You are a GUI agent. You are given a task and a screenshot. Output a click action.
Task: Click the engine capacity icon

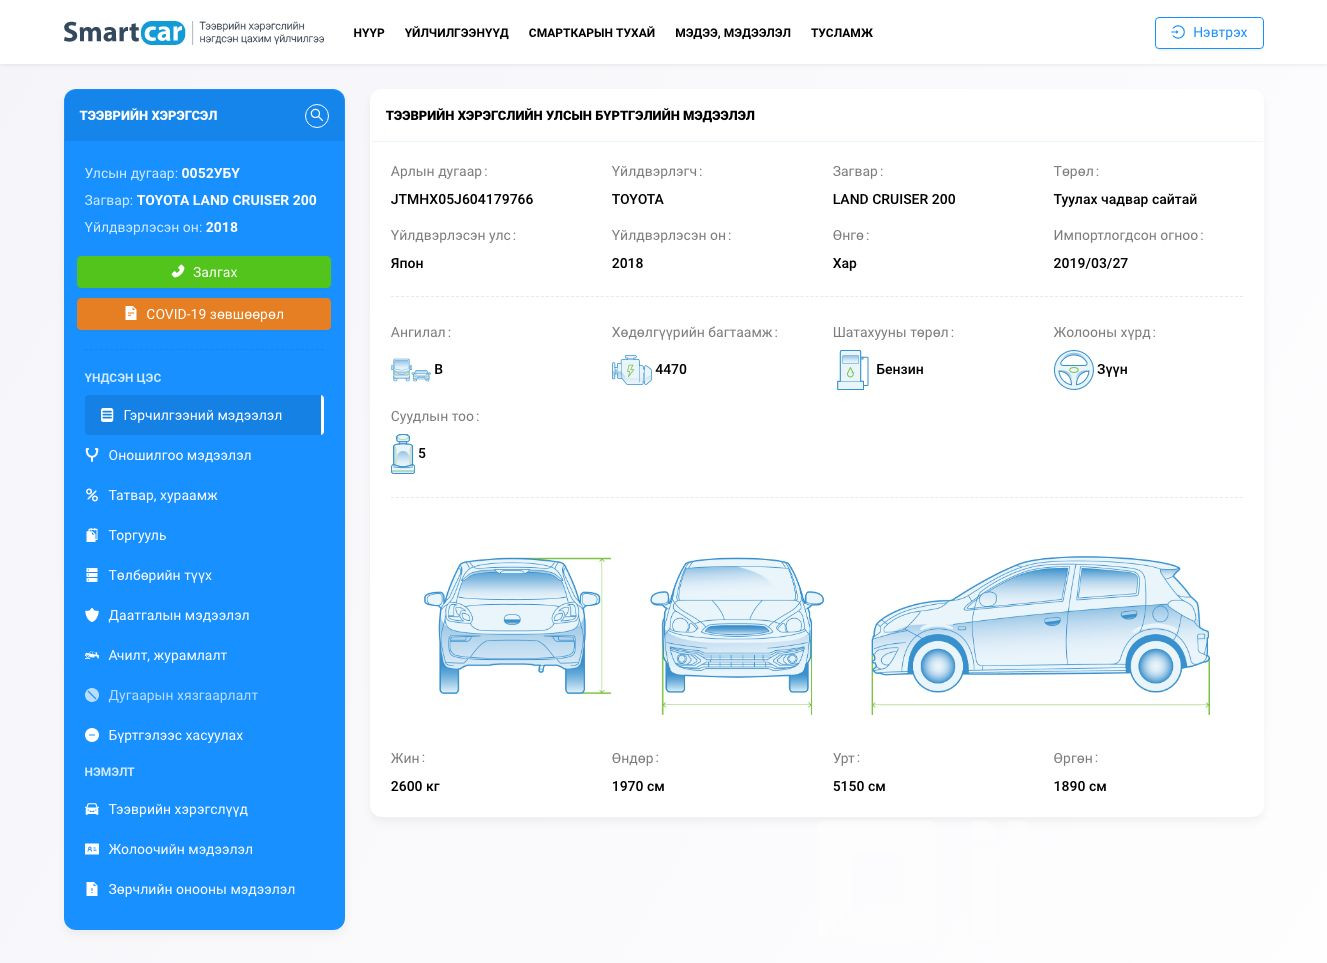pos(631,370)
